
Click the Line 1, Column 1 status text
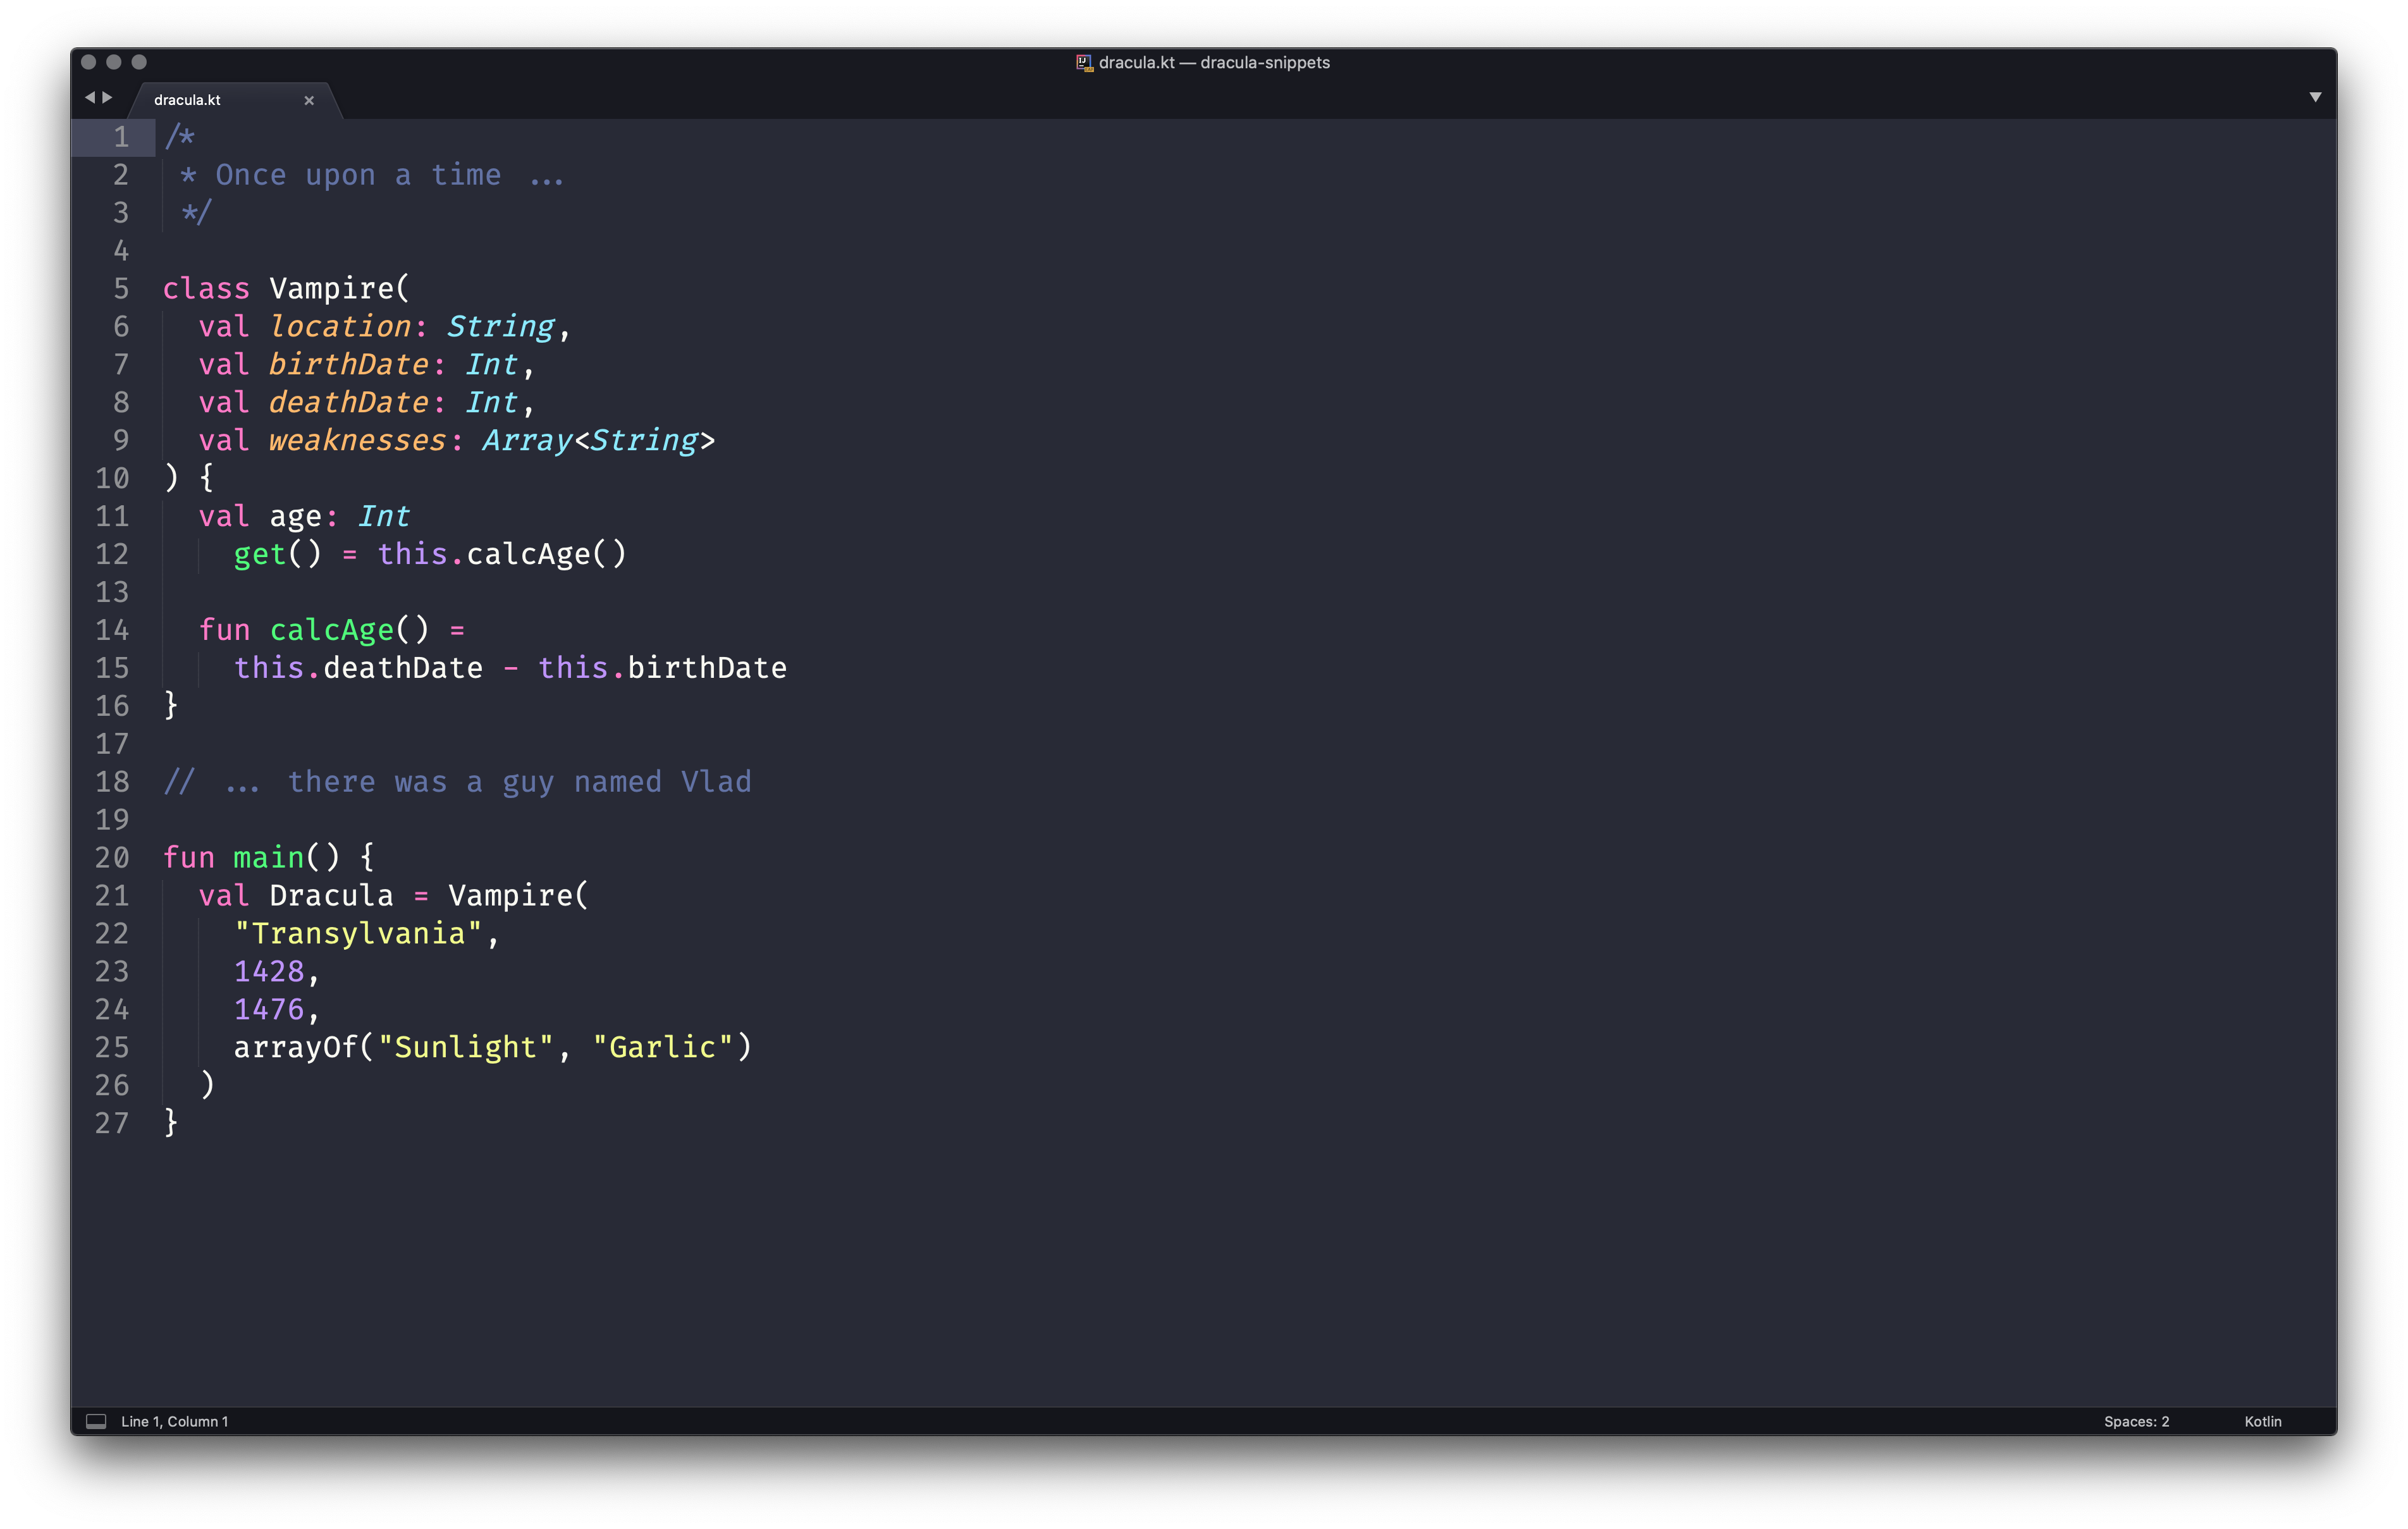click(x=175, y=1421)
